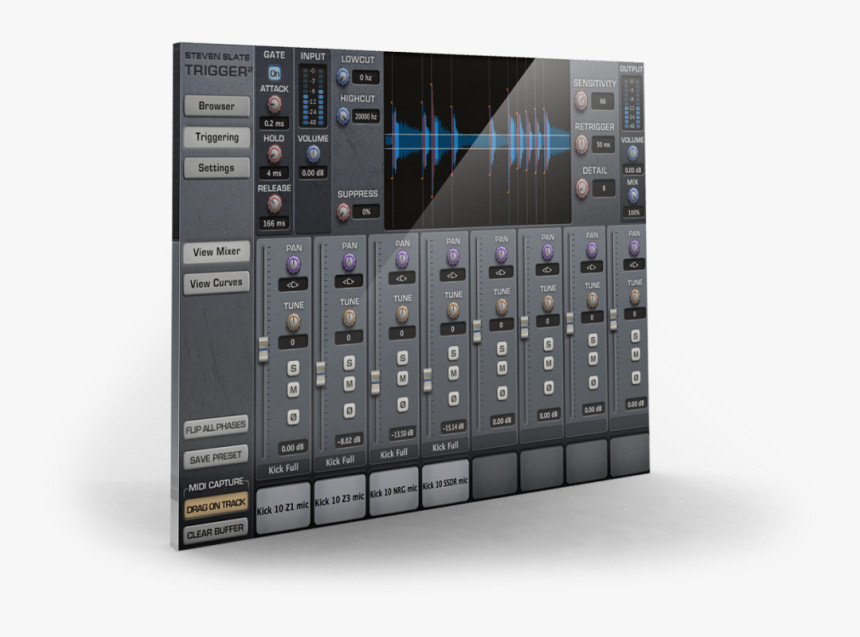Viewport: 860px width, 637px height.
Task: Click the Tune knob on Kick 10 SSDR mic channel
Action: tap(452, 310)
